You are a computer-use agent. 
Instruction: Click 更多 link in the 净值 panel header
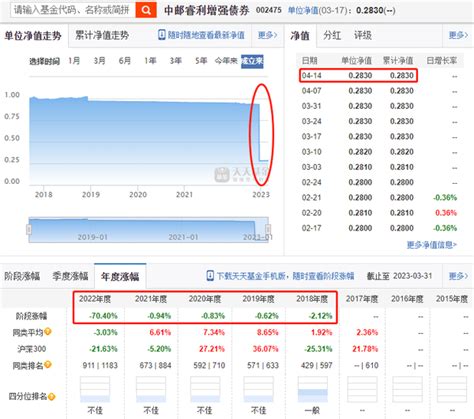click(458, 35)
